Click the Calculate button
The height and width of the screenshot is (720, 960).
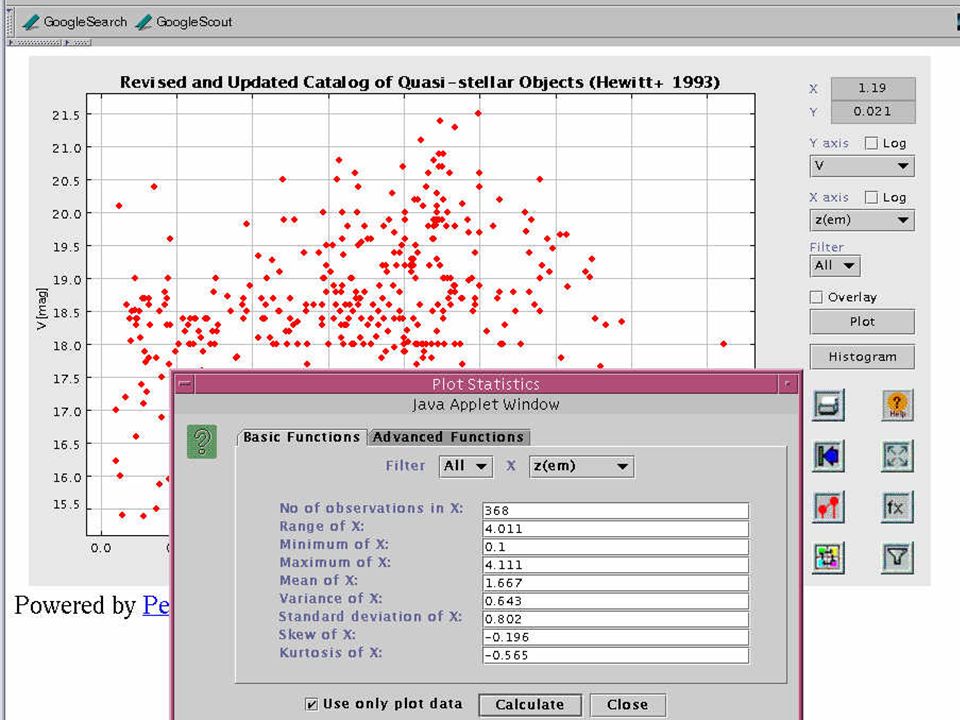tap(530, 705)
